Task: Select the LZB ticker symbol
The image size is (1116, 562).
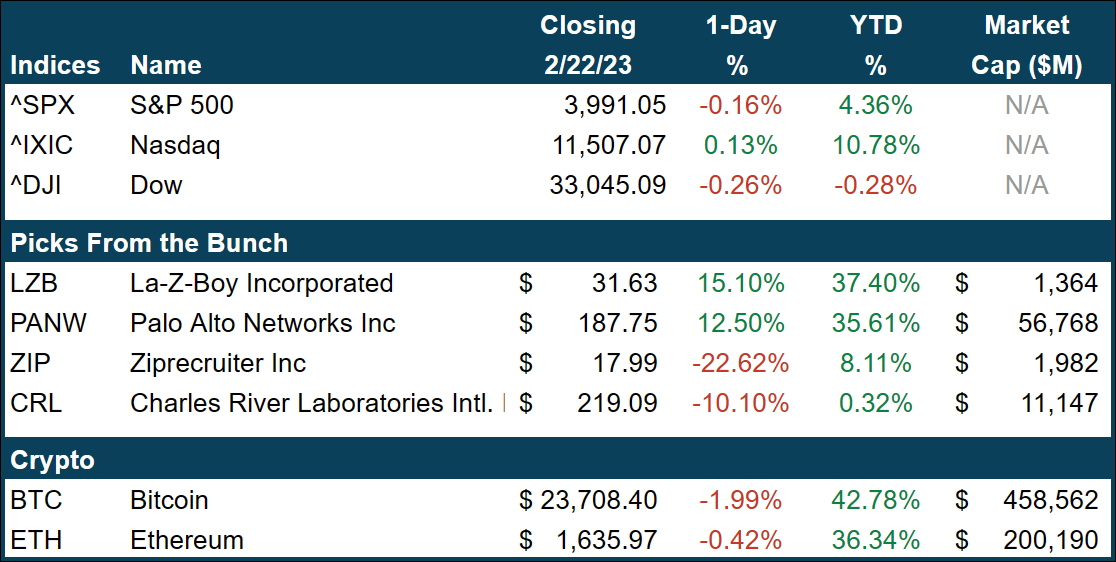Action: point(33,283)
